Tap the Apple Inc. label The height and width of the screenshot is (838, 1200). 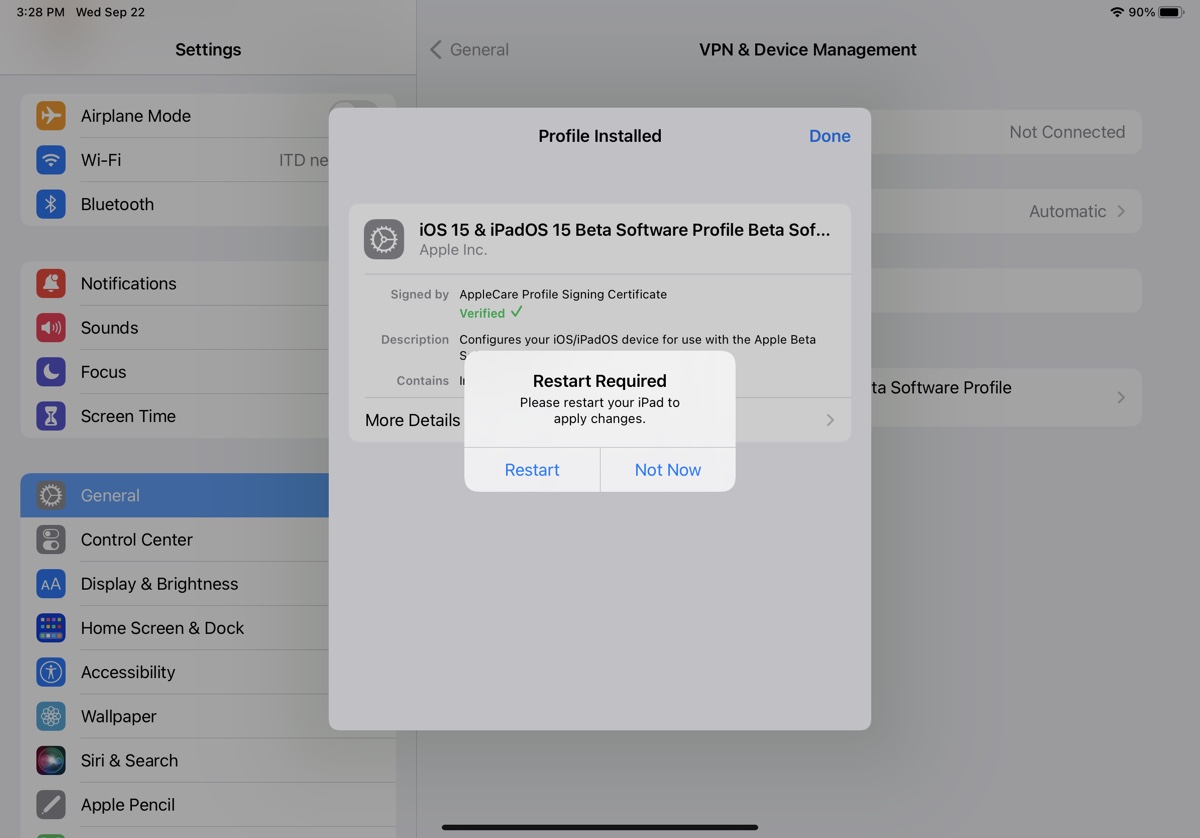[x=453, y=250]
